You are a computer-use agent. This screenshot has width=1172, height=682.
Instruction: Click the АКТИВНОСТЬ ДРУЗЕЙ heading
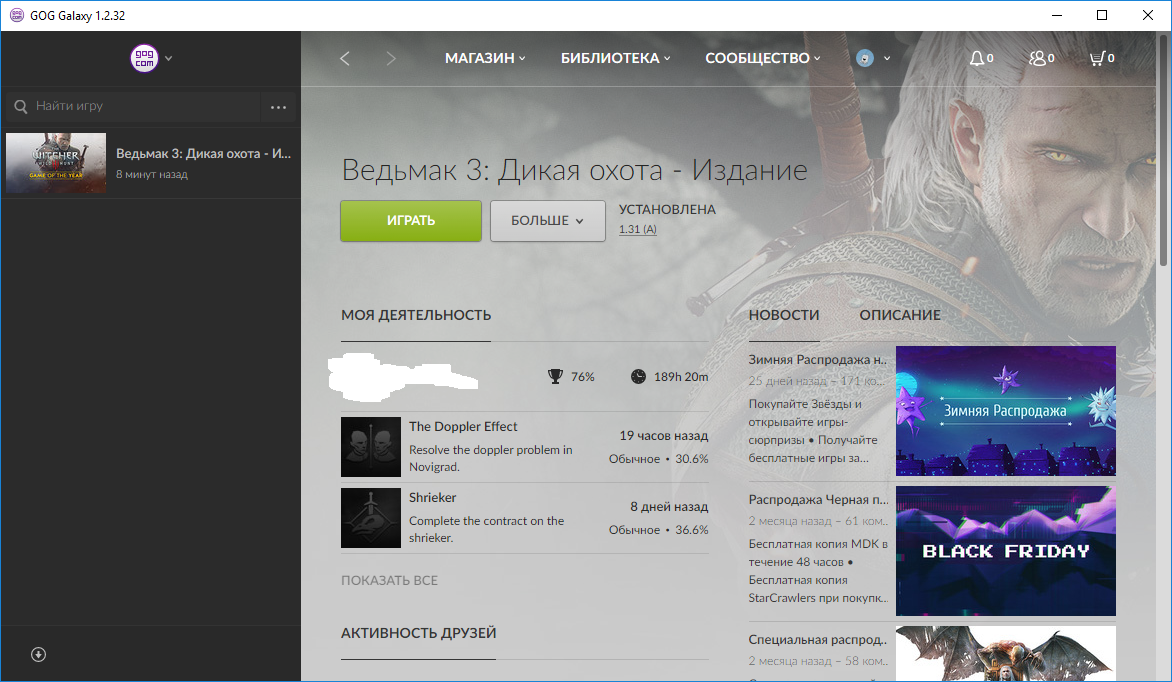pyautogui.click(x=419, y=633)
